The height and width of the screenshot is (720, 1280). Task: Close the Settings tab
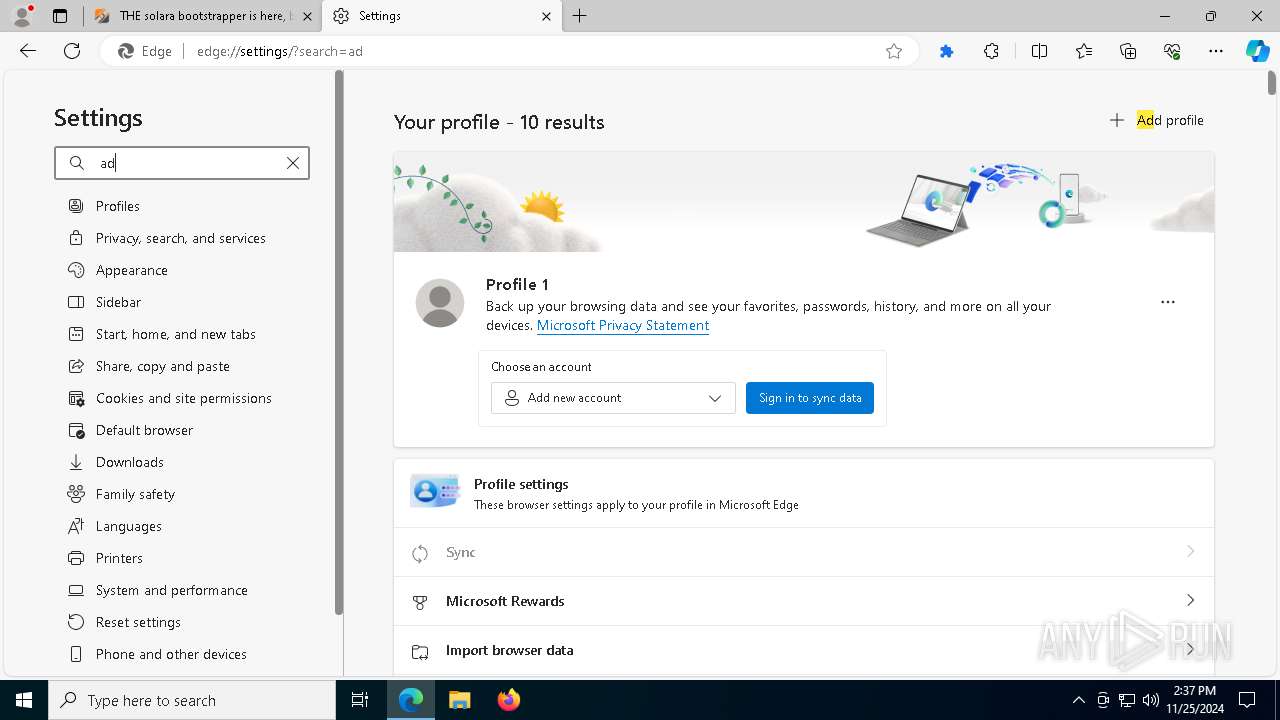pos(546,16)
